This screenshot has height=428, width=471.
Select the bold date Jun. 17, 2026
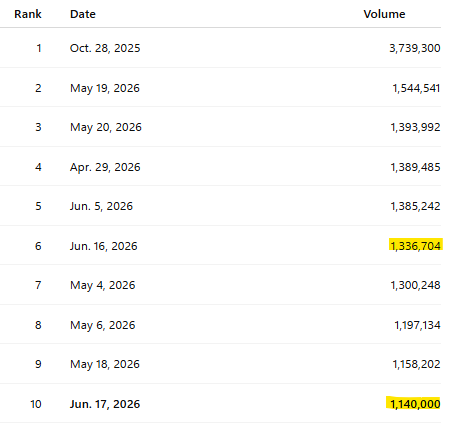(x=105, y=404)
